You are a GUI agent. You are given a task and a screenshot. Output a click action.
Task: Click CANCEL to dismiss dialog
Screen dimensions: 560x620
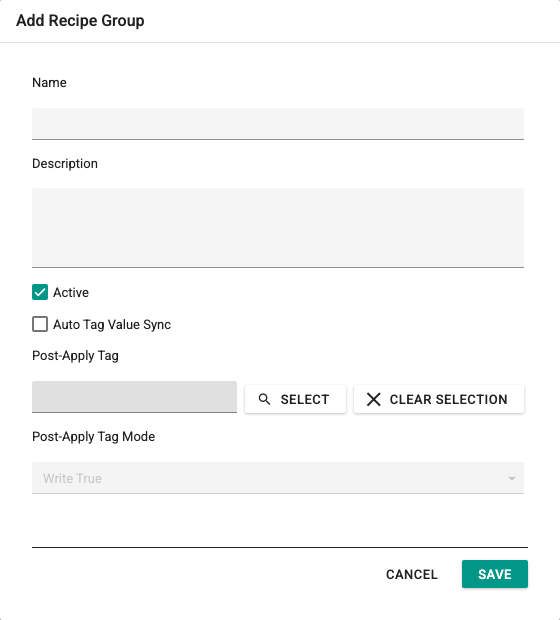pyautogui.click(x=412, y=574)
